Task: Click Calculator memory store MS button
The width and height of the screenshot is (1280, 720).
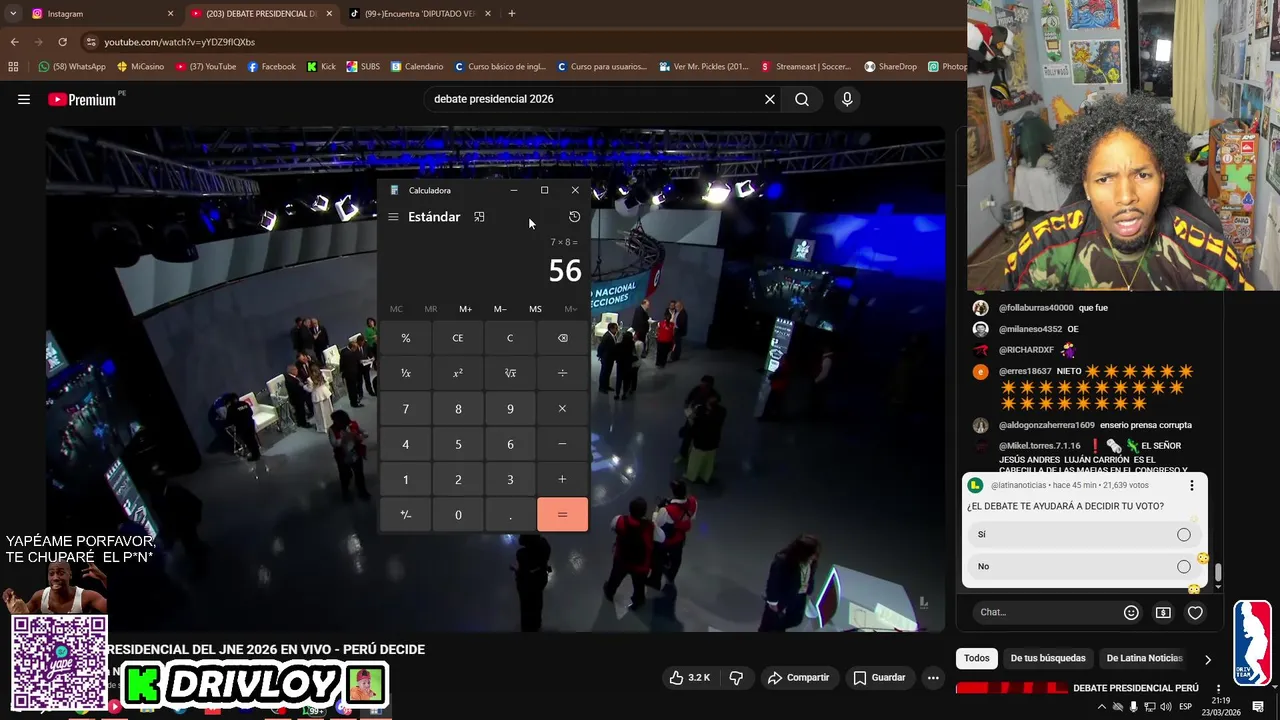Action: pyautogui.click(x=535, y=309)
